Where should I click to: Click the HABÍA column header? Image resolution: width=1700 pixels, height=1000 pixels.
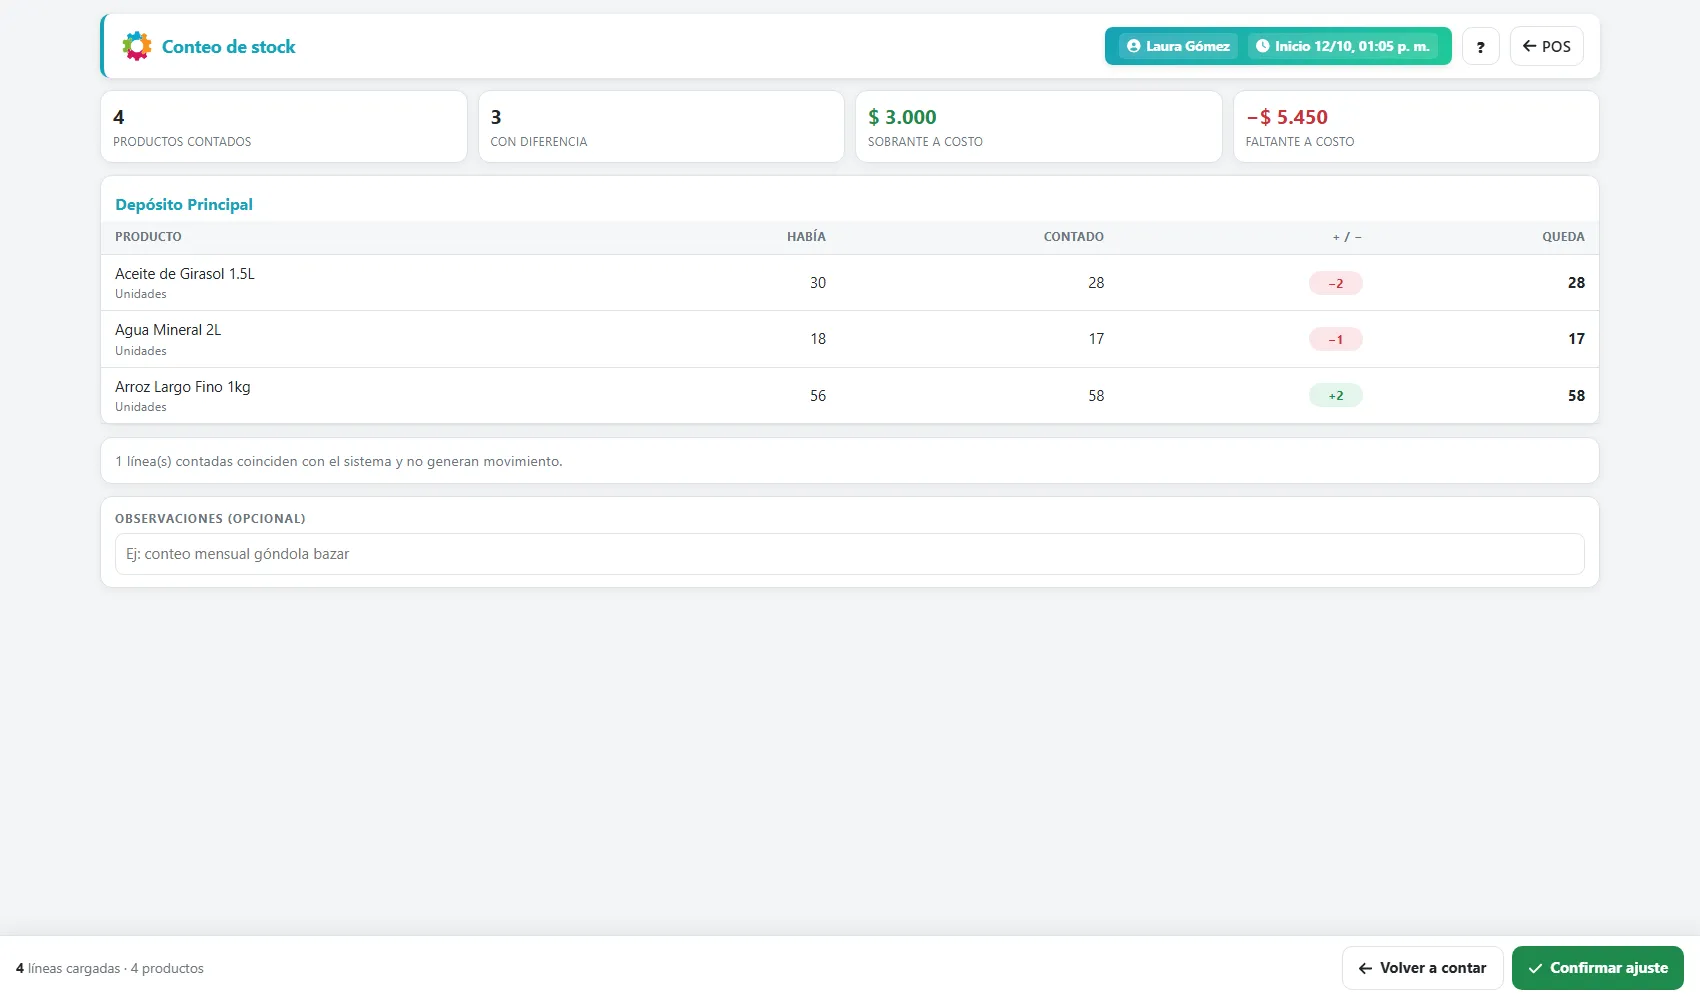point(806,237)
